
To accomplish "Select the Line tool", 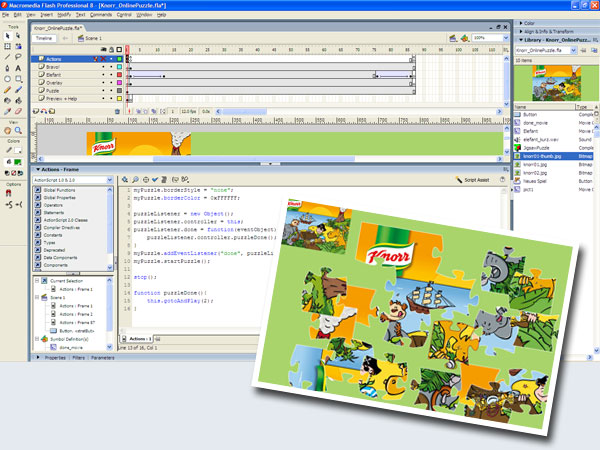I will tap(8, 57).
